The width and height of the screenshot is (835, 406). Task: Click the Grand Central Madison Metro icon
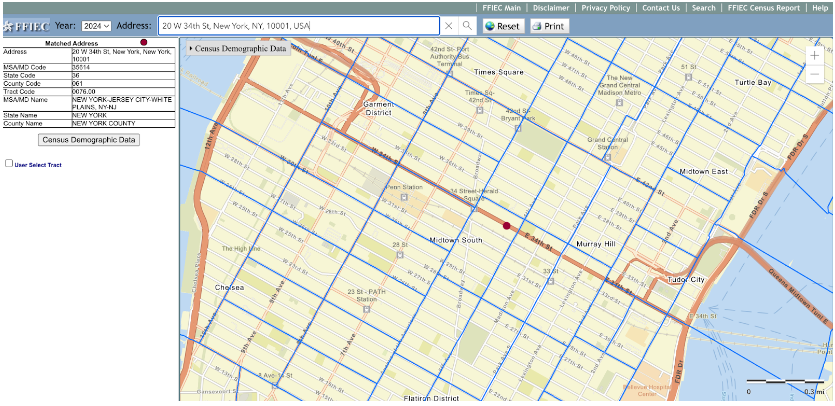click(619, 102)
